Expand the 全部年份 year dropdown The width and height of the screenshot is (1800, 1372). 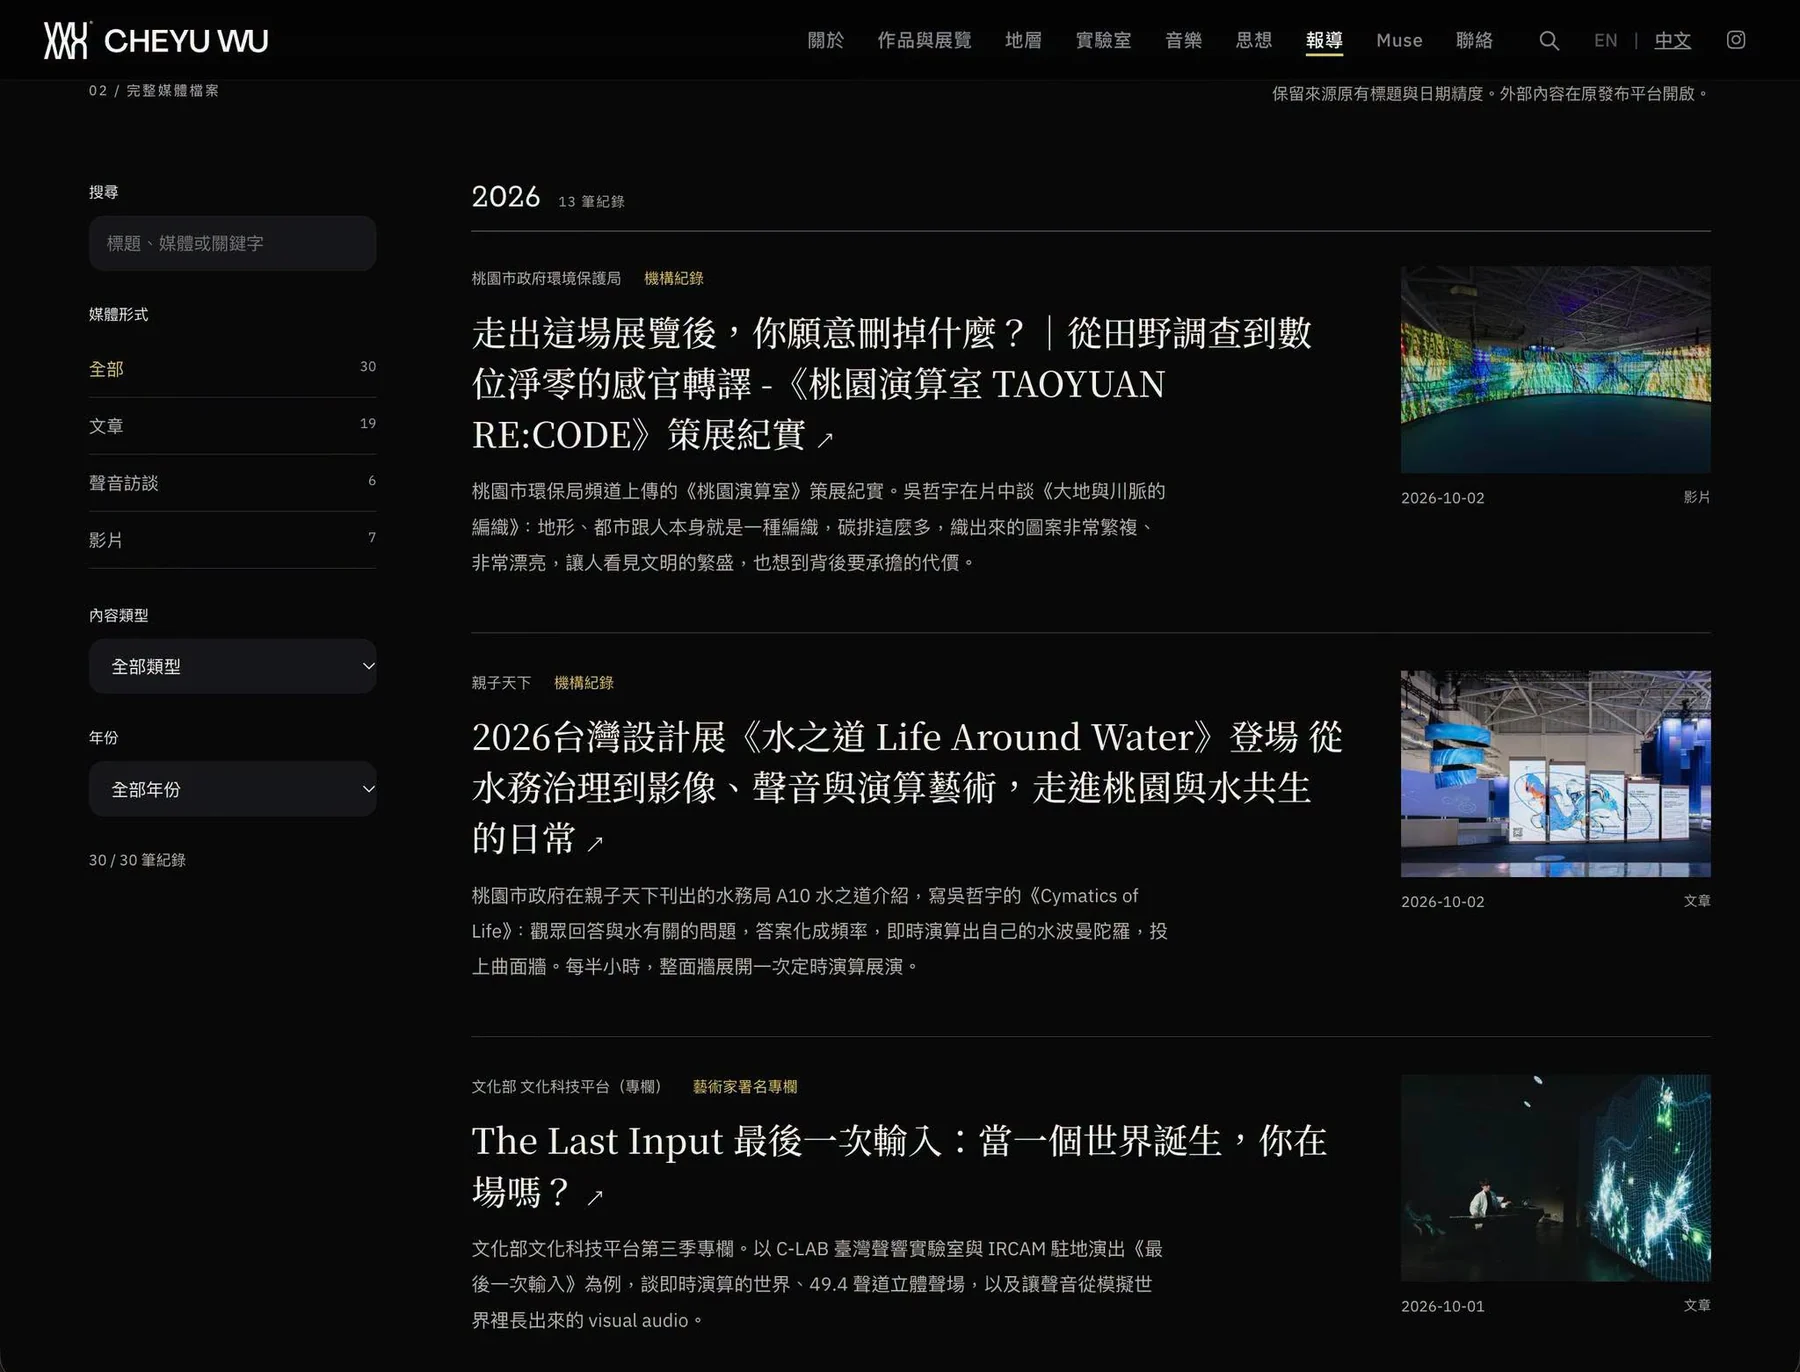(232, 789)
